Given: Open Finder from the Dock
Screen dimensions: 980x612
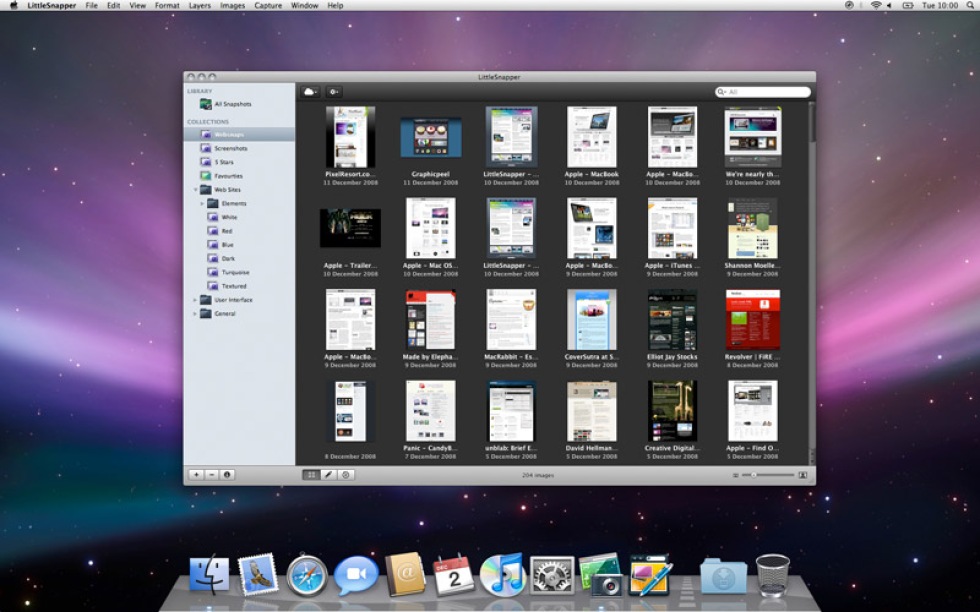Looking at the screenshot, I should click(209, 574).
